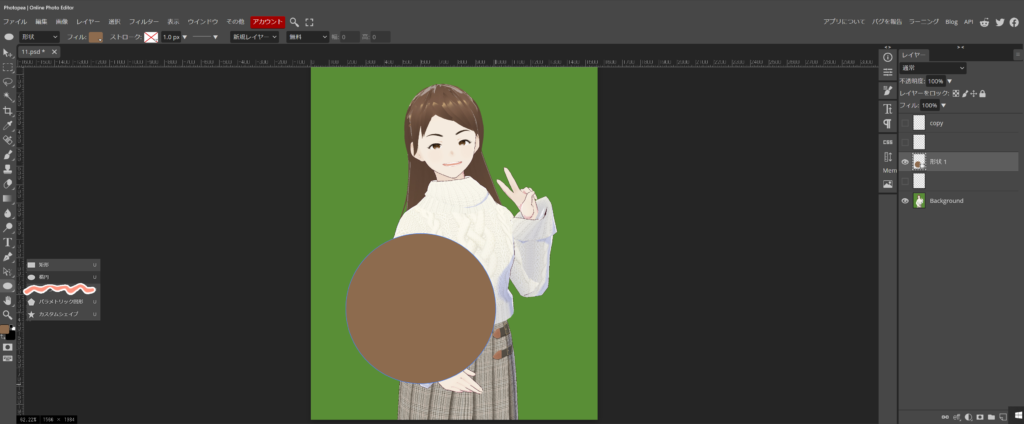
Task: Open the フィルター menu
Action: click(x=144, y=21)
